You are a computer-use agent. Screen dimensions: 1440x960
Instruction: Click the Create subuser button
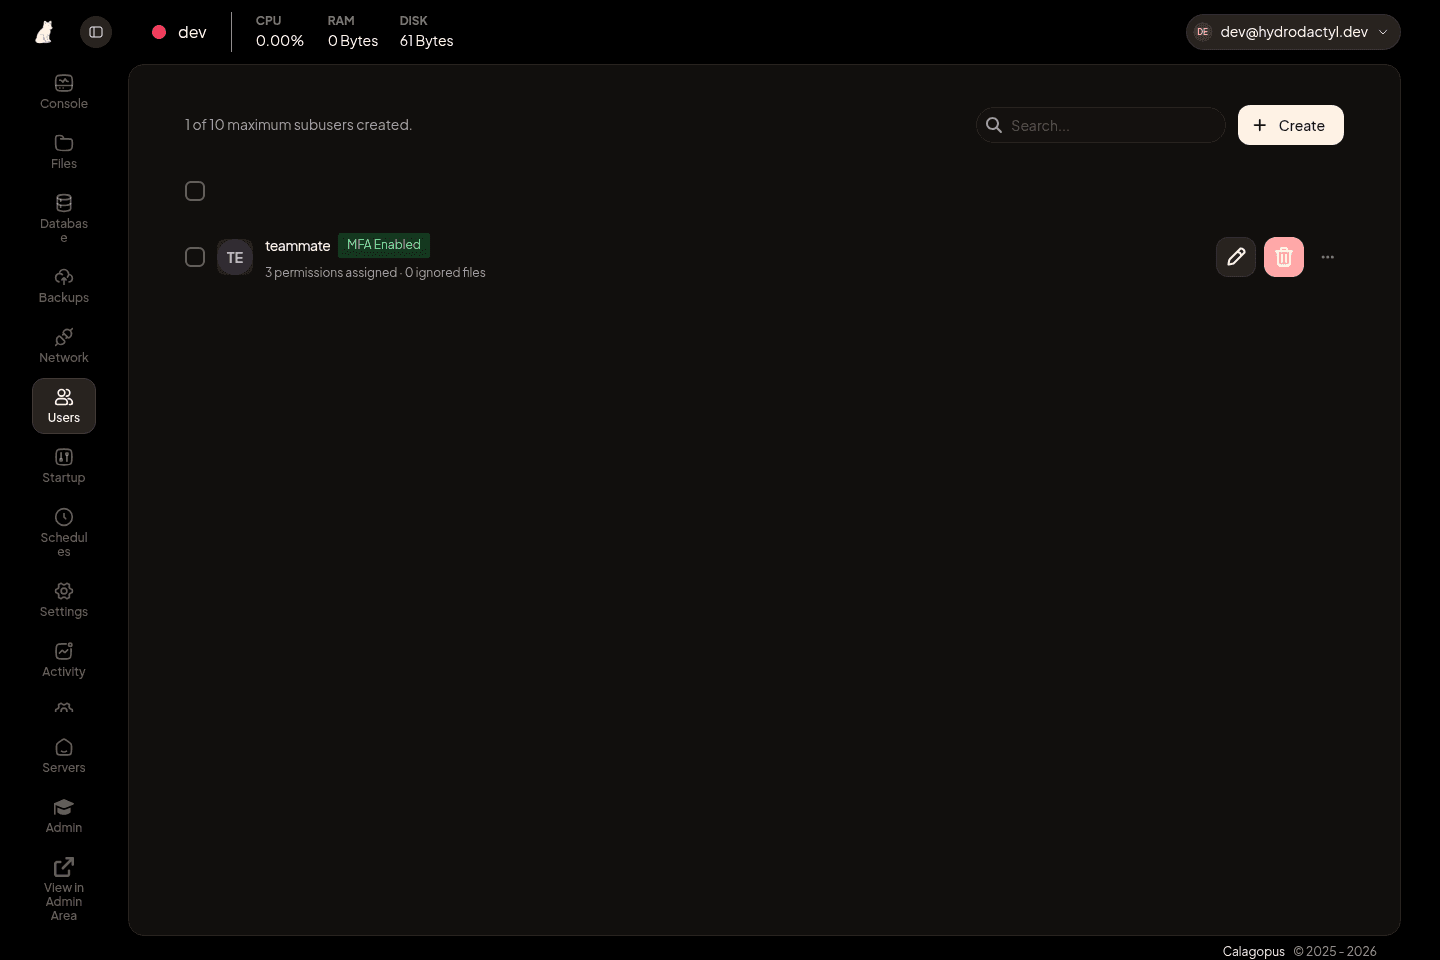(x=1291, y=125)
